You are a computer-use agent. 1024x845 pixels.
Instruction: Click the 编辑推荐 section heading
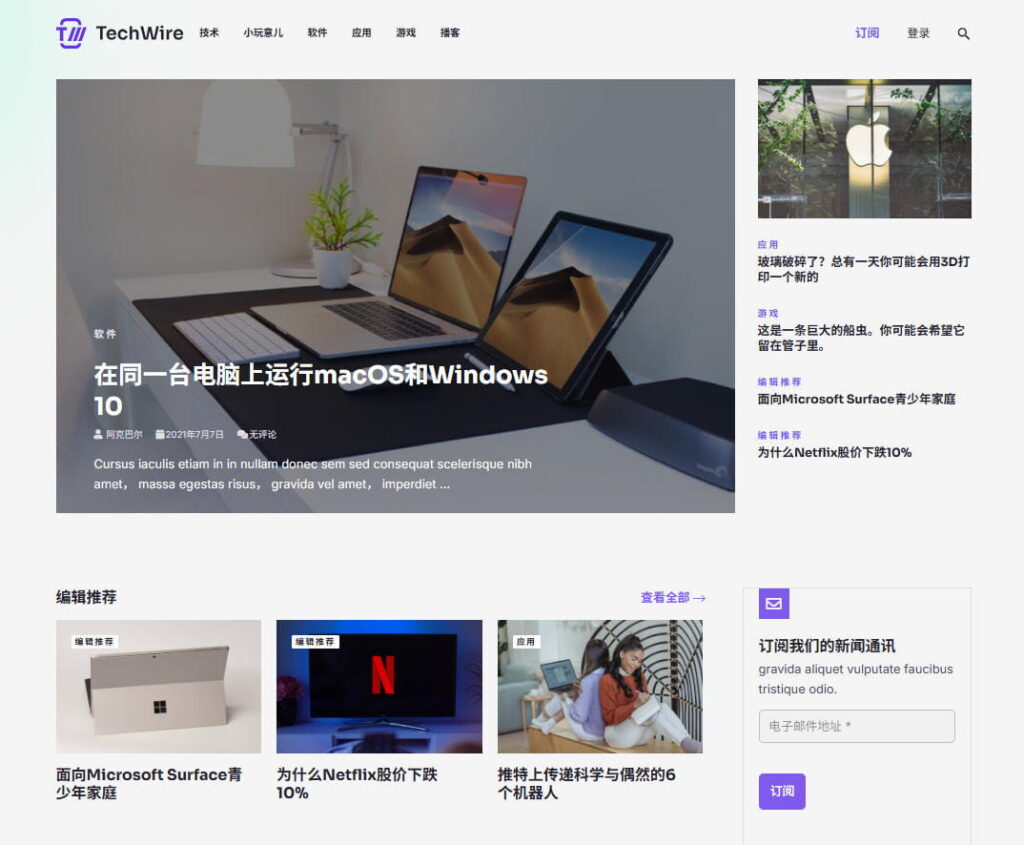click(86, 597)
